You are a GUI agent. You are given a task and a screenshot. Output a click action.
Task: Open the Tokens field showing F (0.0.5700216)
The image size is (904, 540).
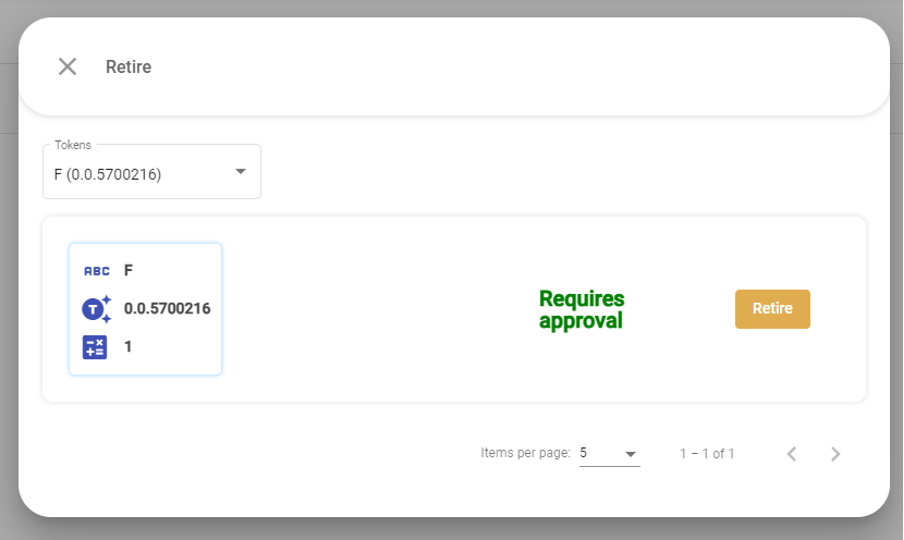coord(140,174)
